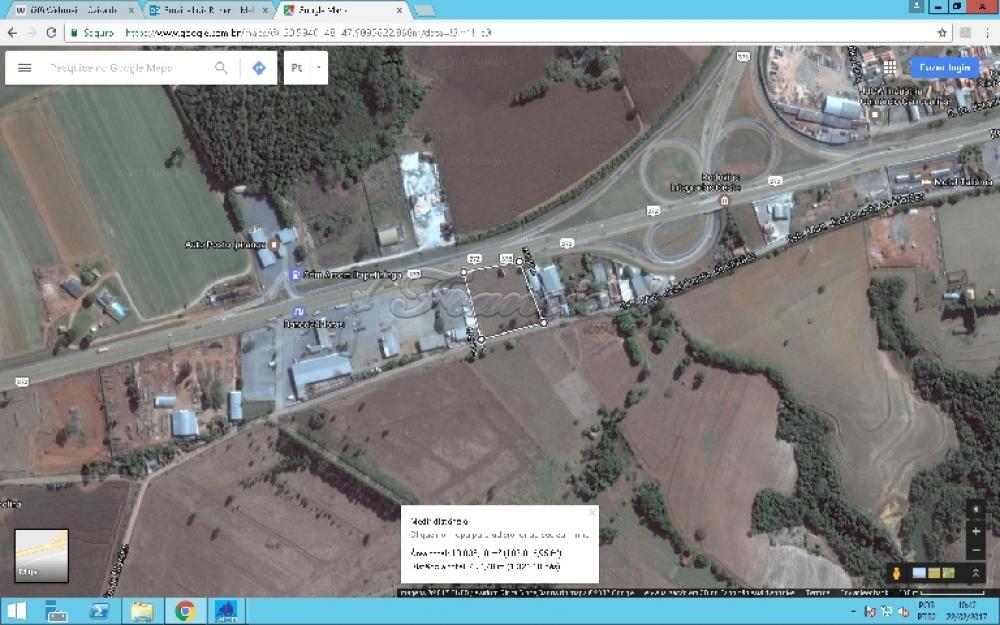Bookmark this page with the star icon
The image size is (1000, 625).
click(942, 32)
